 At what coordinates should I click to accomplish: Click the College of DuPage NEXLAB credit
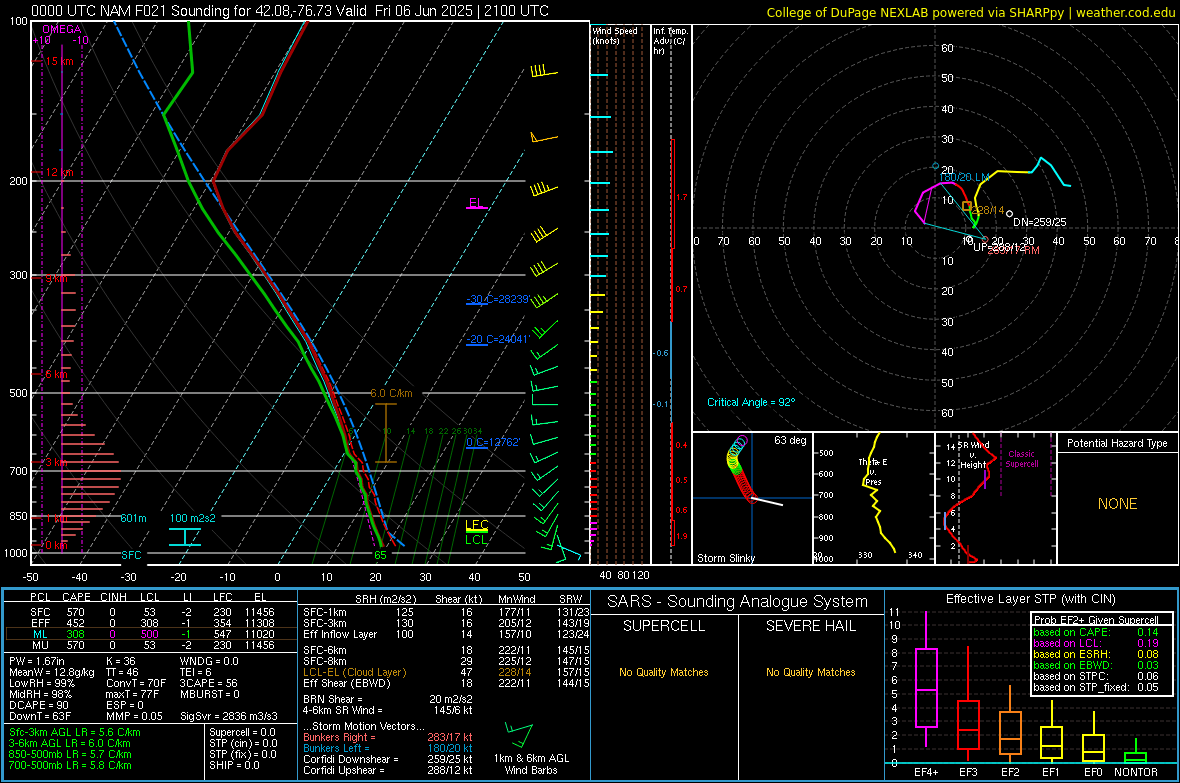(x=970, y=12)
